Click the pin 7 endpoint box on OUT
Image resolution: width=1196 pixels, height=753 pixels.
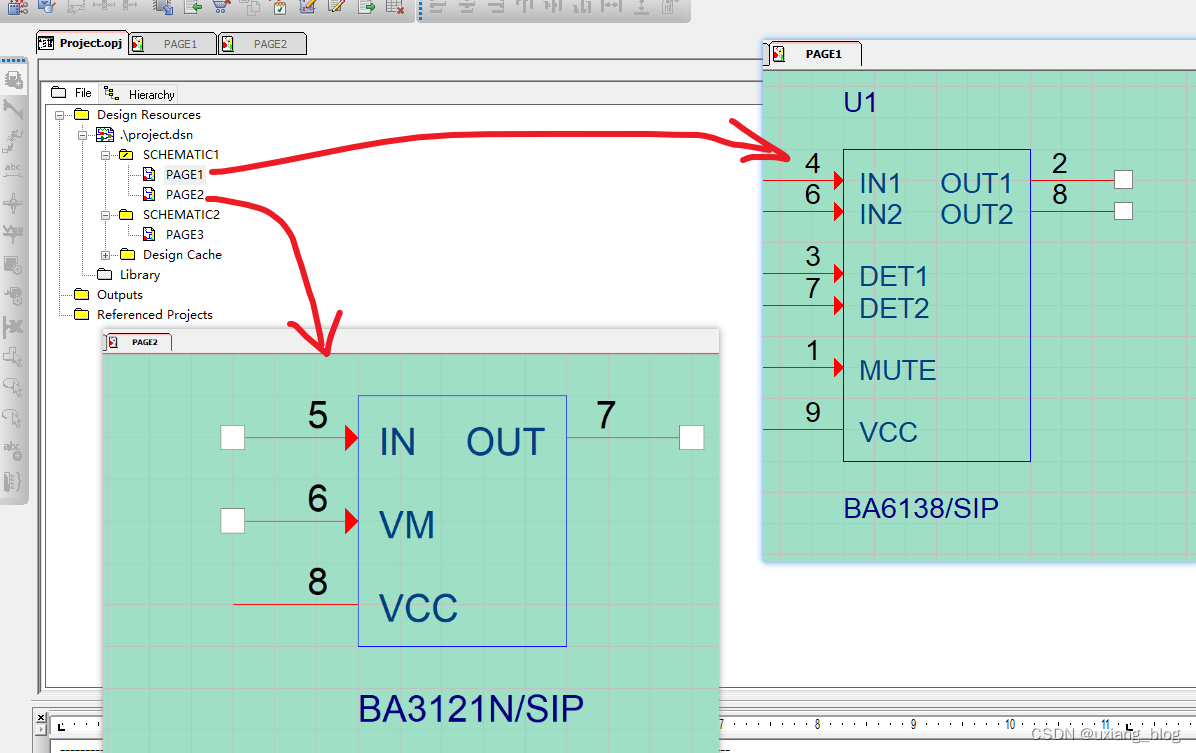point(692,438)
